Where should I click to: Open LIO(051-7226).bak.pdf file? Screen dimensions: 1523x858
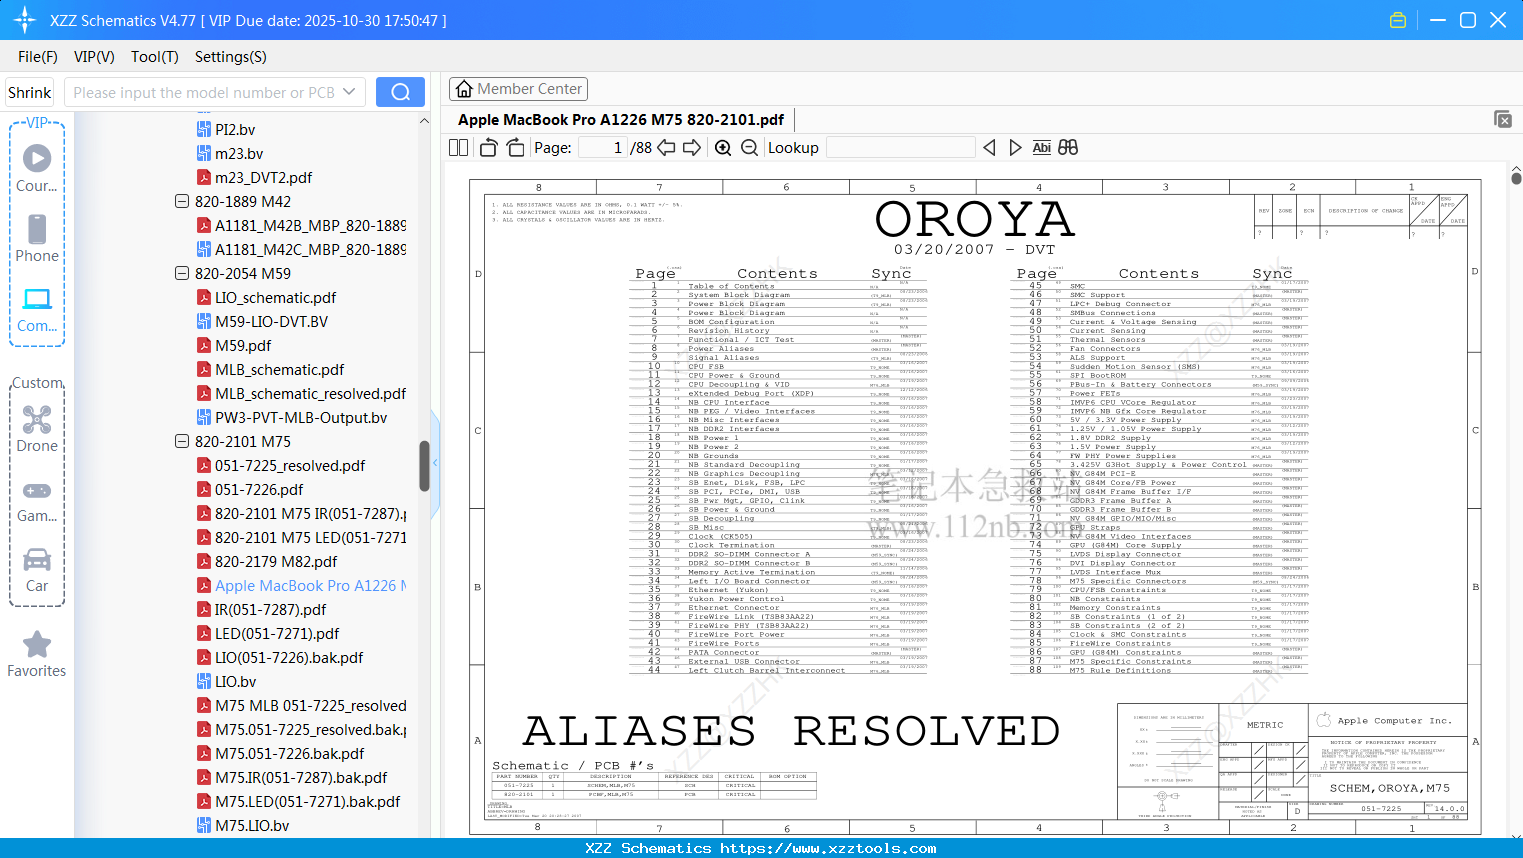(289, 657)
